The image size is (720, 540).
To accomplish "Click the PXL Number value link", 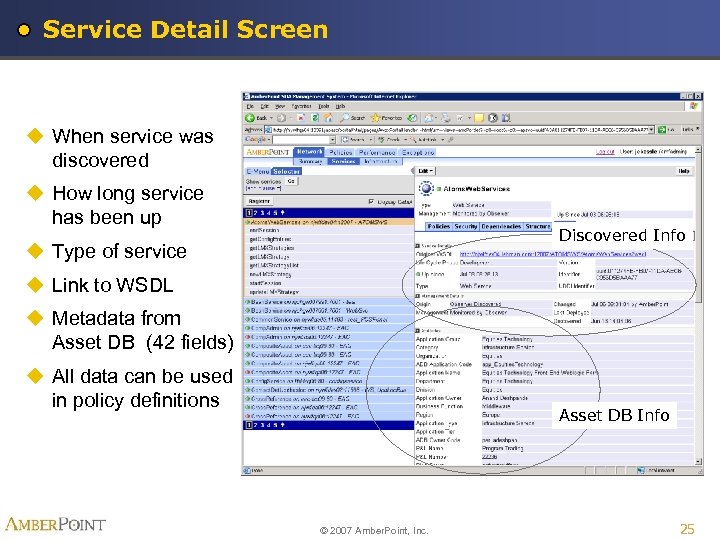I will click(x=489, y=456).
